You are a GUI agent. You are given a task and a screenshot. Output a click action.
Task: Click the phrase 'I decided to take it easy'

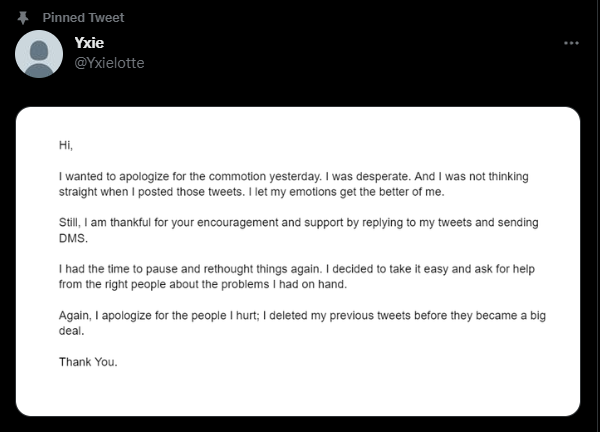[x=387, y=269]
